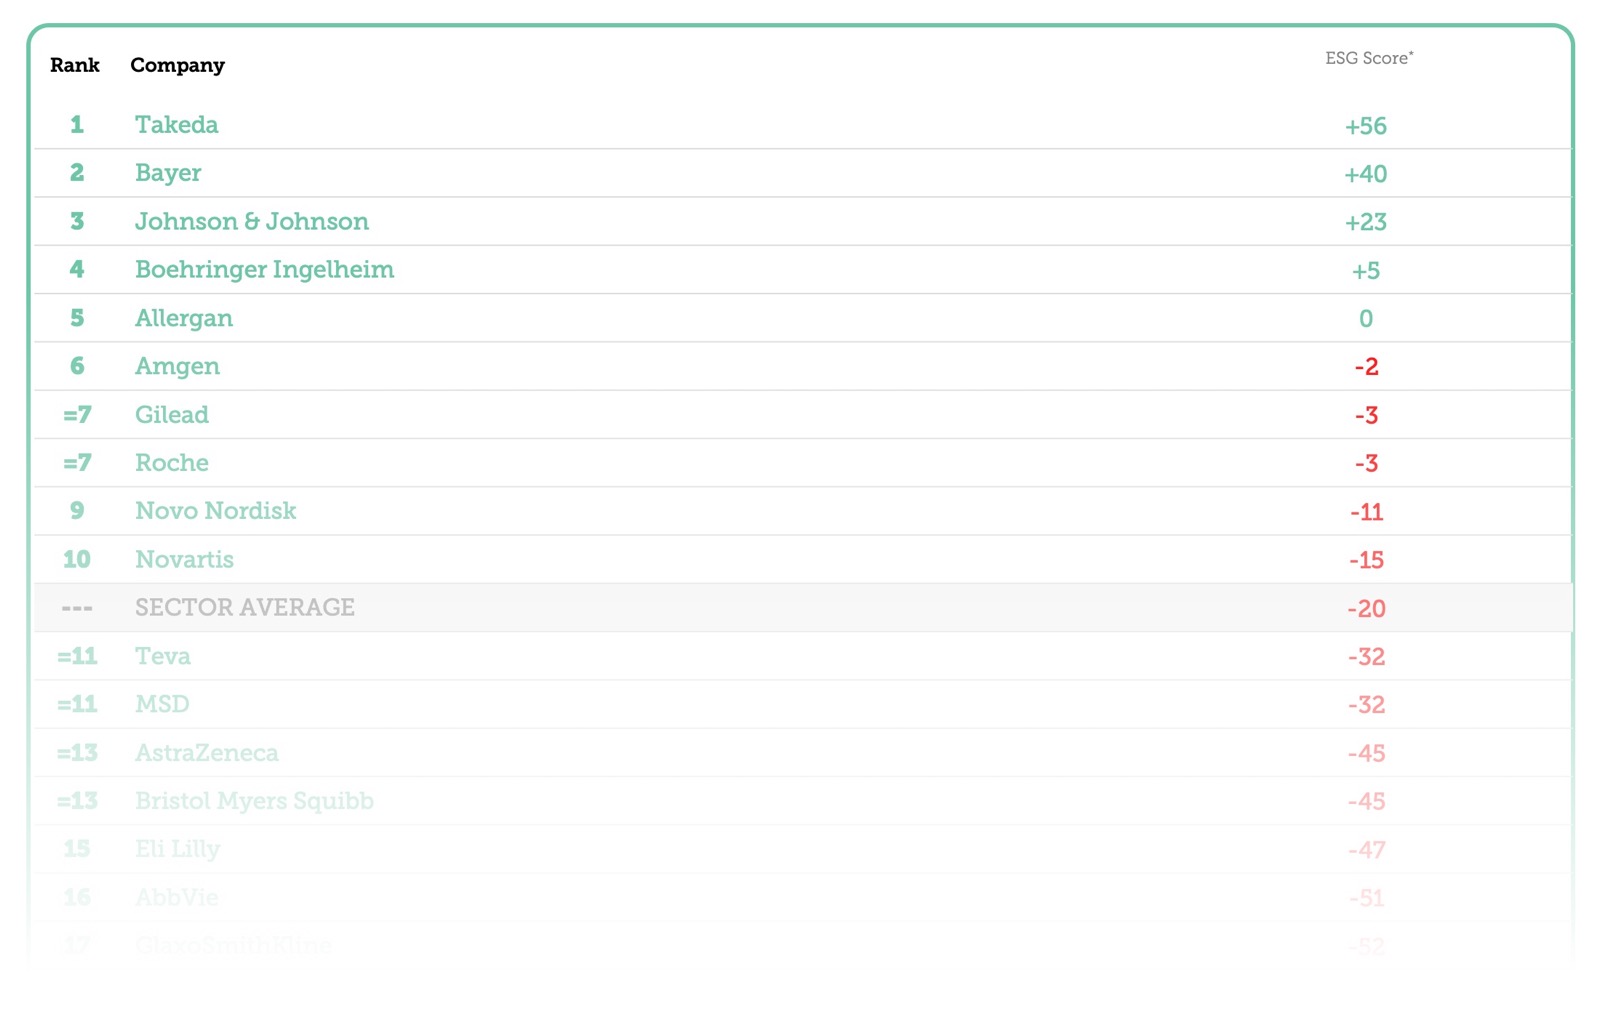Viewport: 1600px width, 1024px height.
Task: Click the =11 rank beside Teva
Action: (77, 656)
